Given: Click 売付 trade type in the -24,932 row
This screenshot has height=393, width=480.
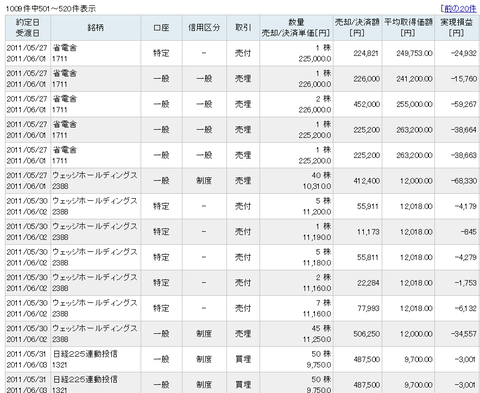Looking at the screenshot, I should click(x=243, y=53).
